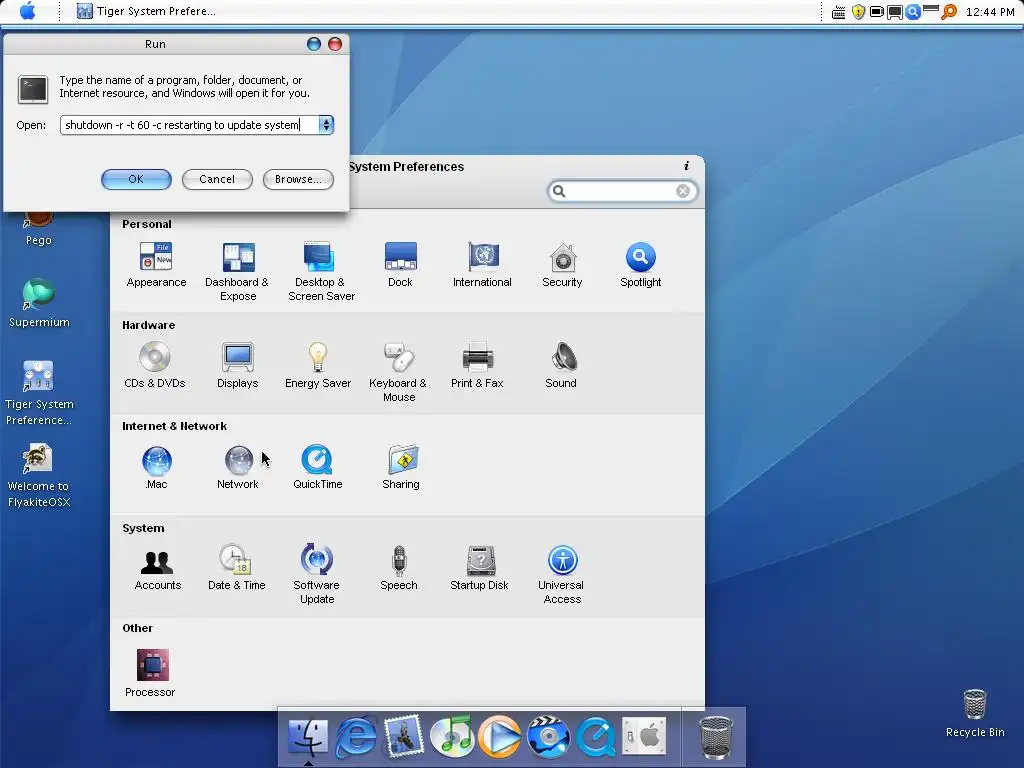Click the blue help button in Run title bar

[314, 44]
